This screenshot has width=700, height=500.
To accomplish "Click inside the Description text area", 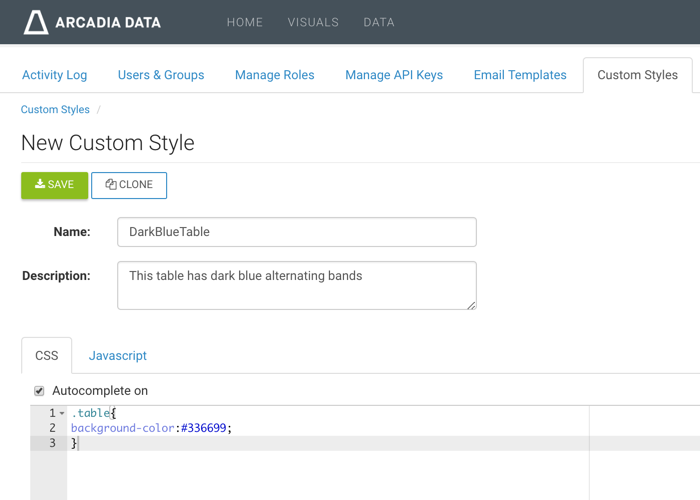I will click(296, 285).
